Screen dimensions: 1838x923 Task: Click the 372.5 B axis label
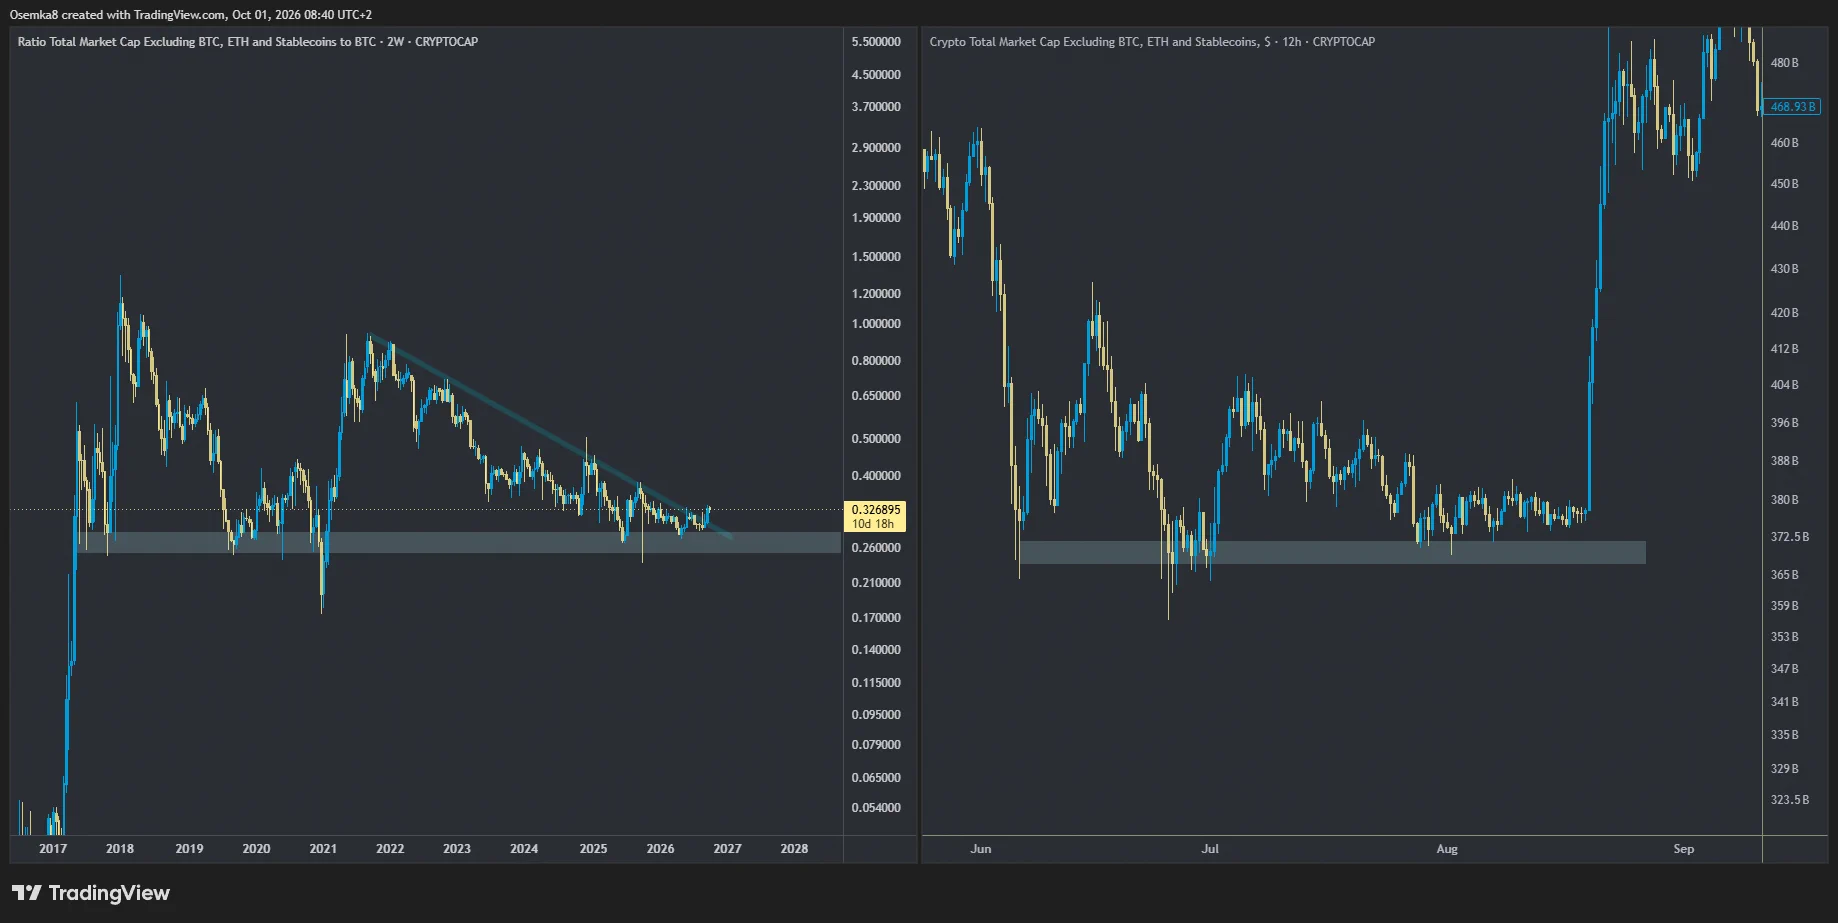click(1790, 537)
